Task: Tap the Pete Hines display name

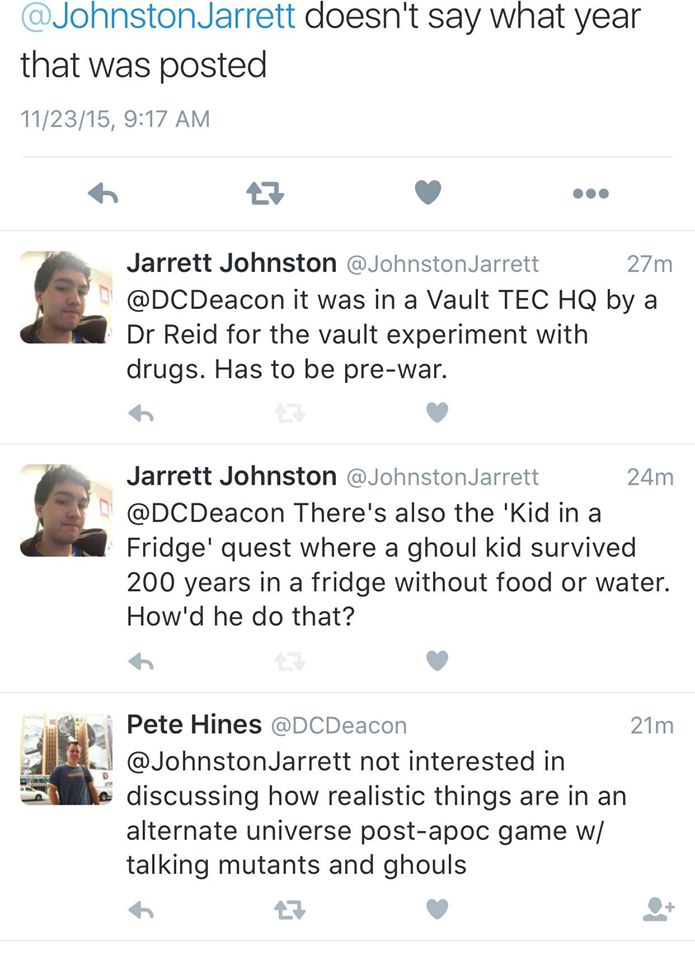Action: point(194,724)
